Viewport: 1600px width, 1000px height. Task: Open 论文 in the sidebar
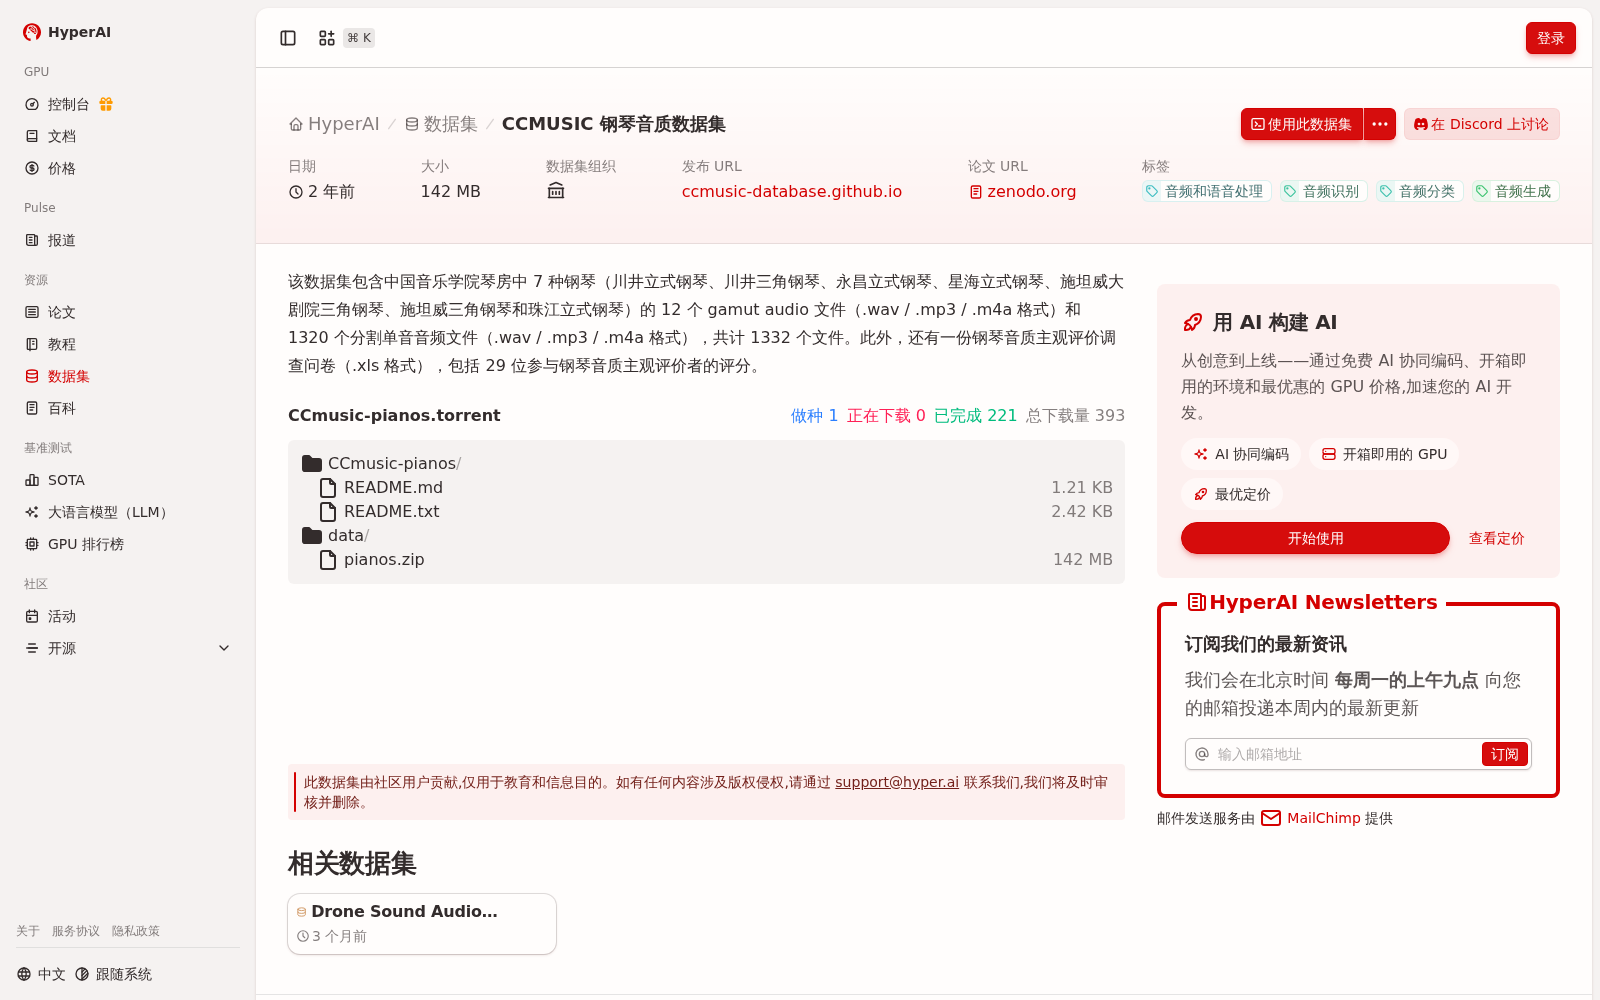[x=62, y=312]
